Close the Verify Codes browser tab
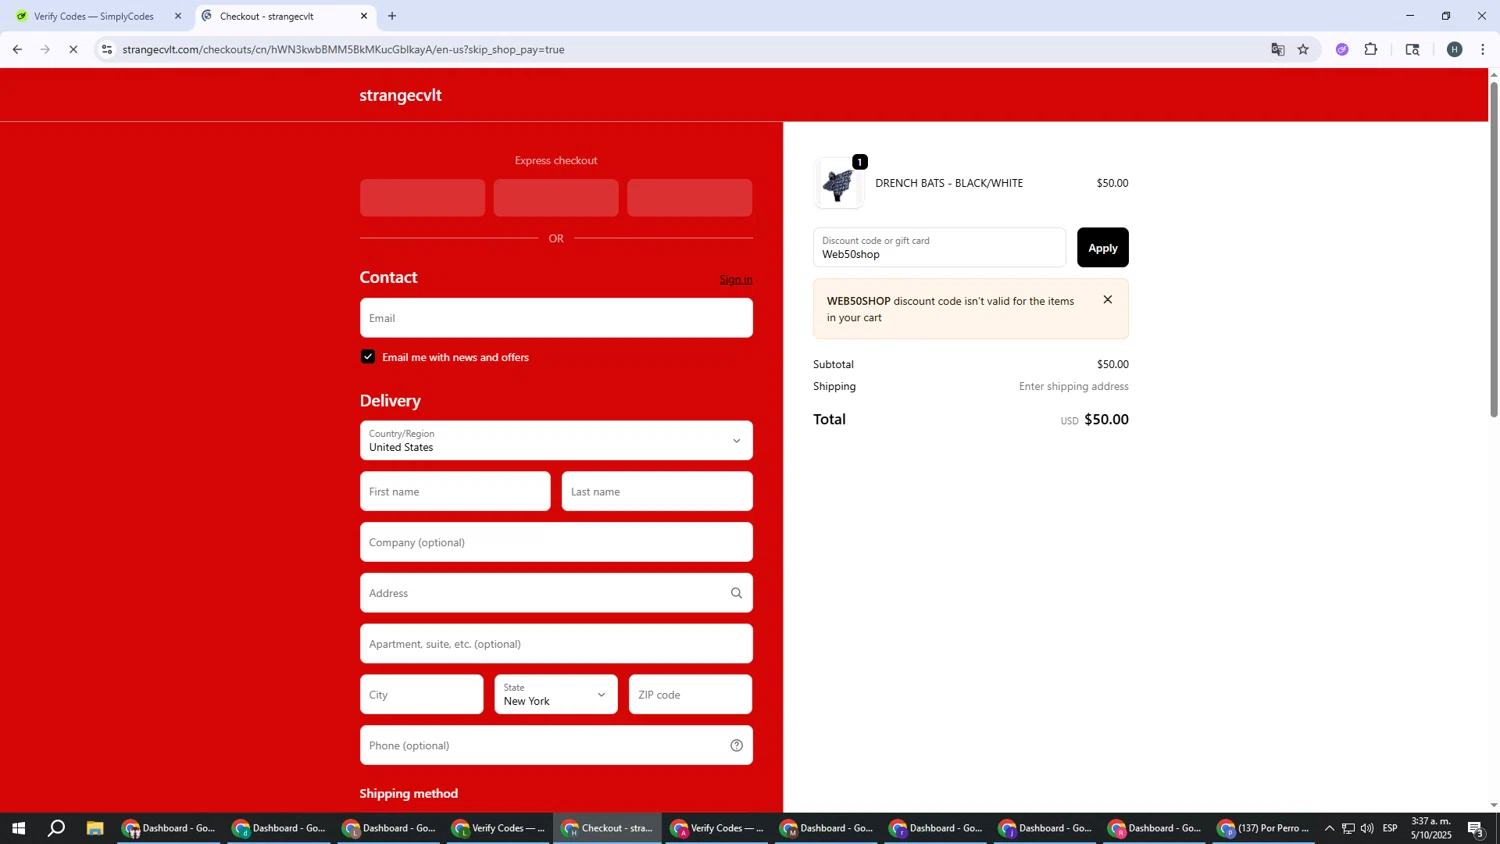1500x844 pixels. click(178, 16)
